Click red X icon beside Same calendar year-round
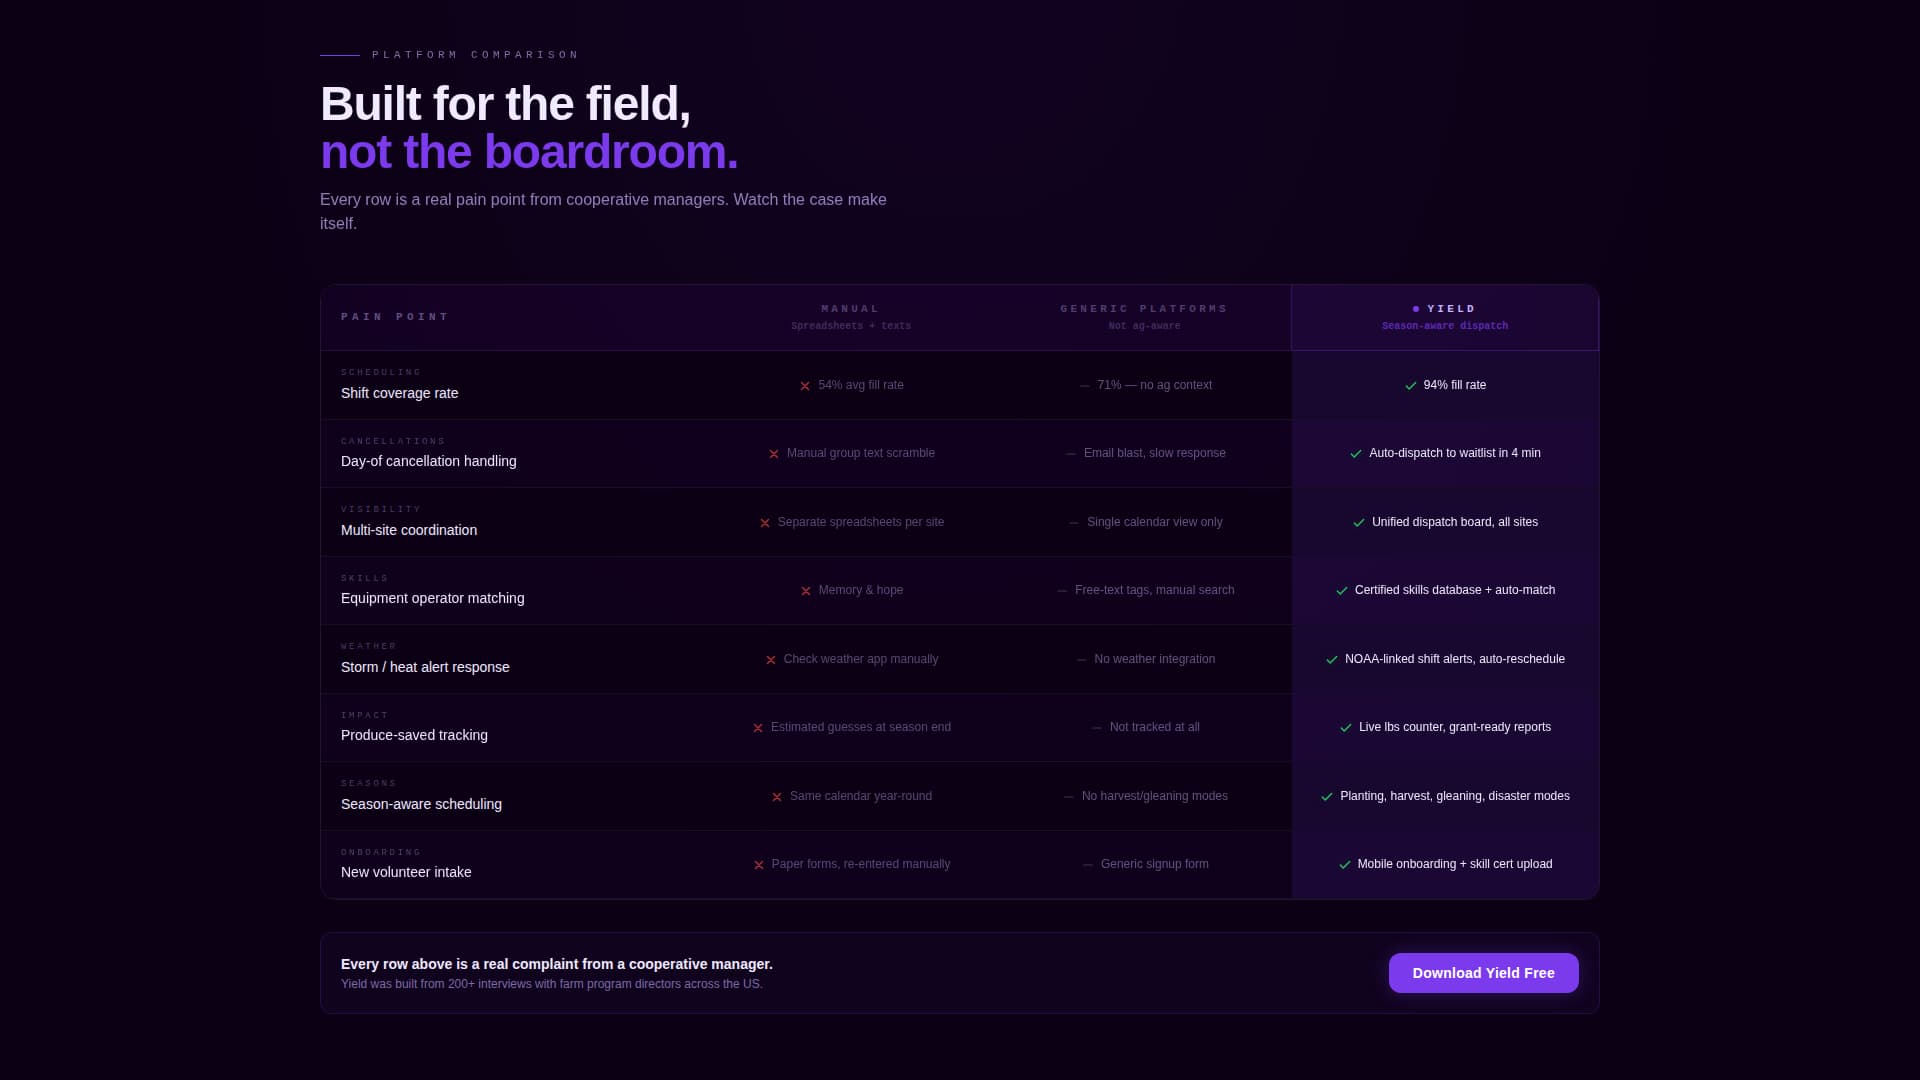This screenshot has height=1080, width=1920. pos(777,797)
